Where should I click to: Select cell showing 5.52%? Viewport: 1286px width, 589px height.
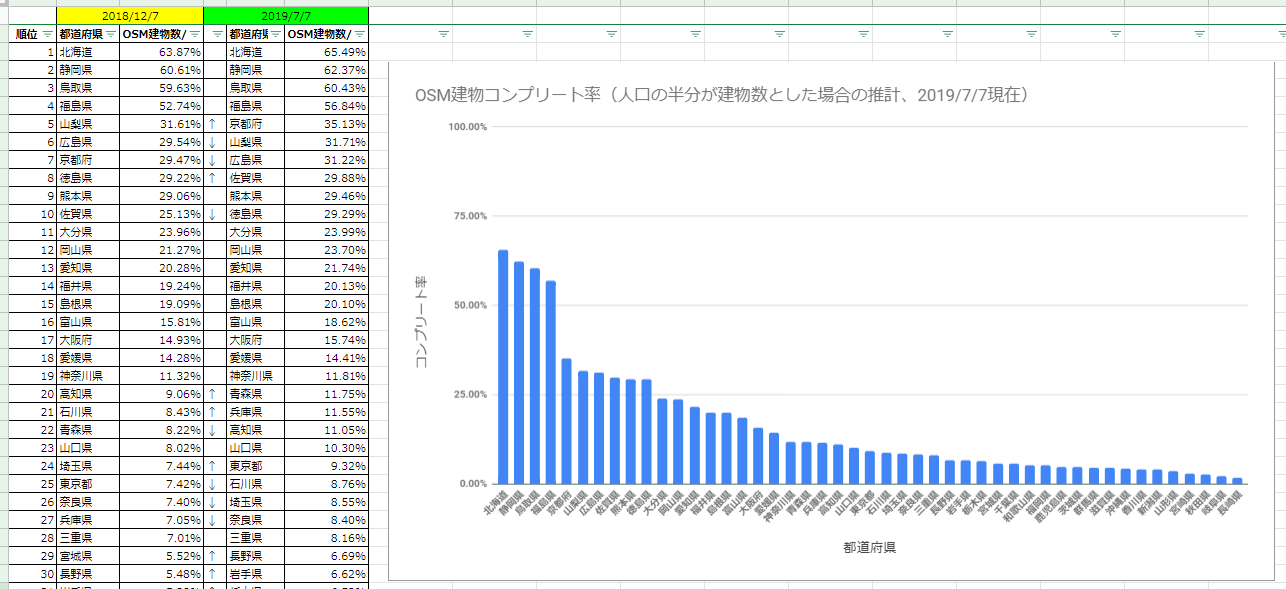coord(160,556)
